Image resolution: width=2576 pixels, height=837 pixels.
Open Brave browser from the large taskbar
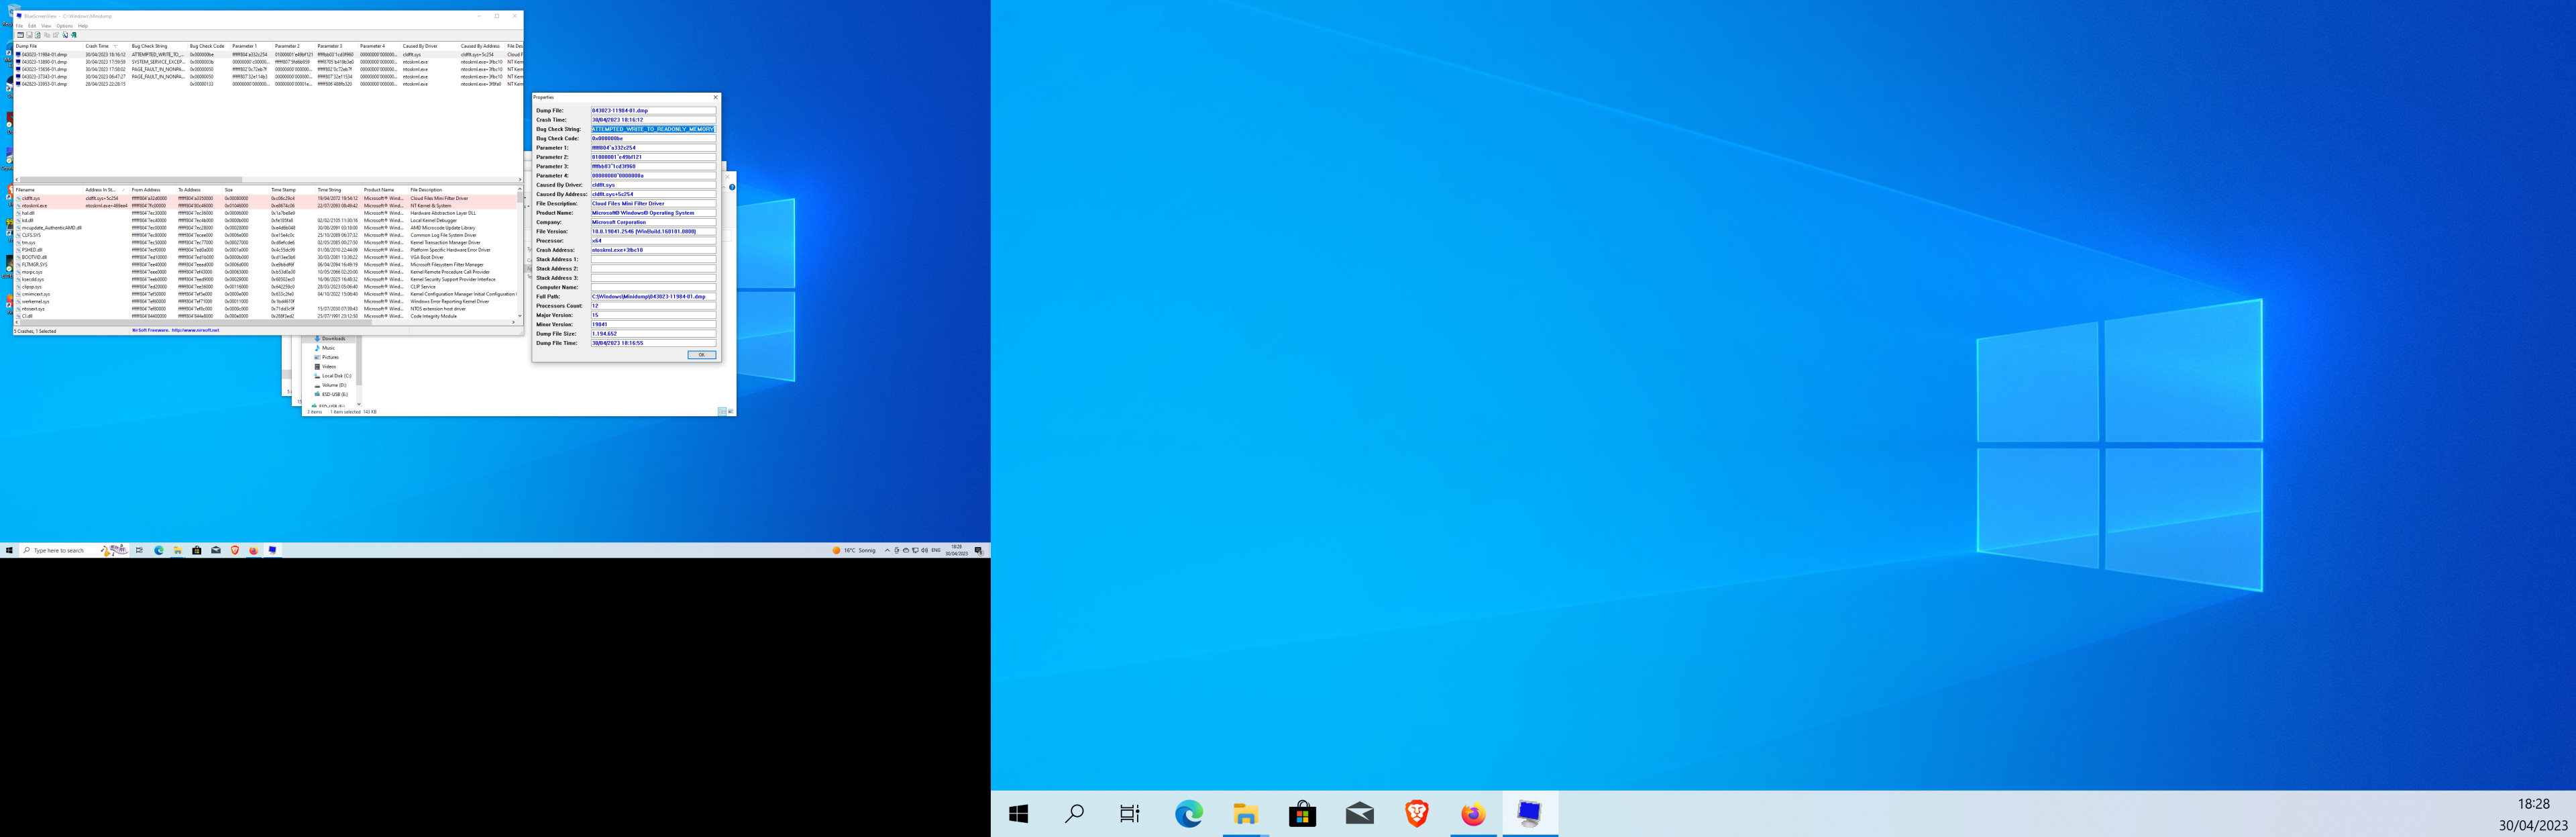click(1416, 813)
